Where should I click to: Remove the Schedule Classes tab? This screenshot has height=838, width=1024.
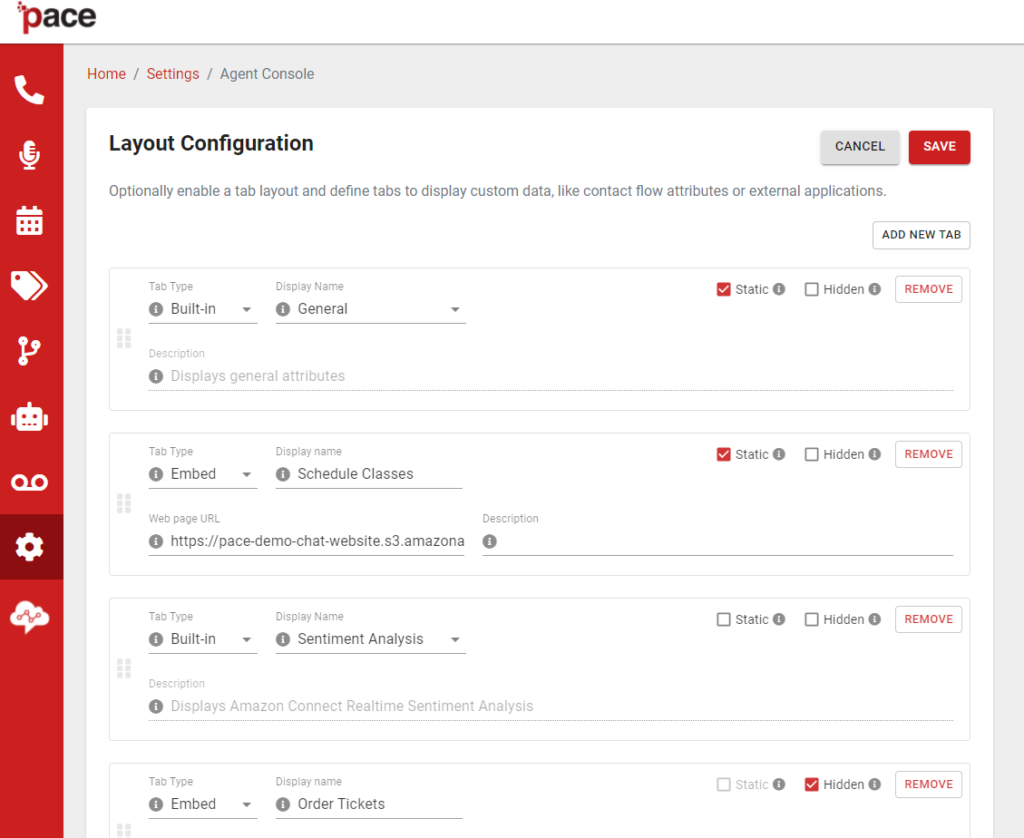coord(928,455)
